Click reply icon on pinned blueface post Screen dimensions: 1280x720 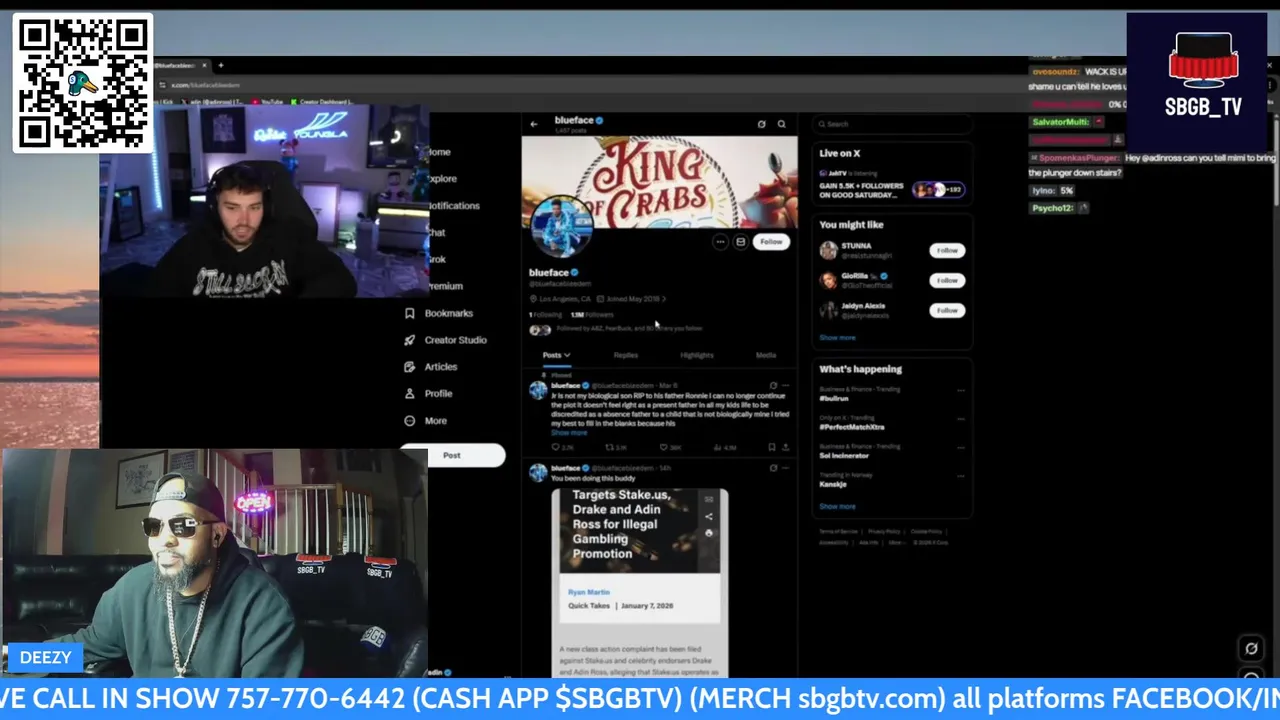556,447
